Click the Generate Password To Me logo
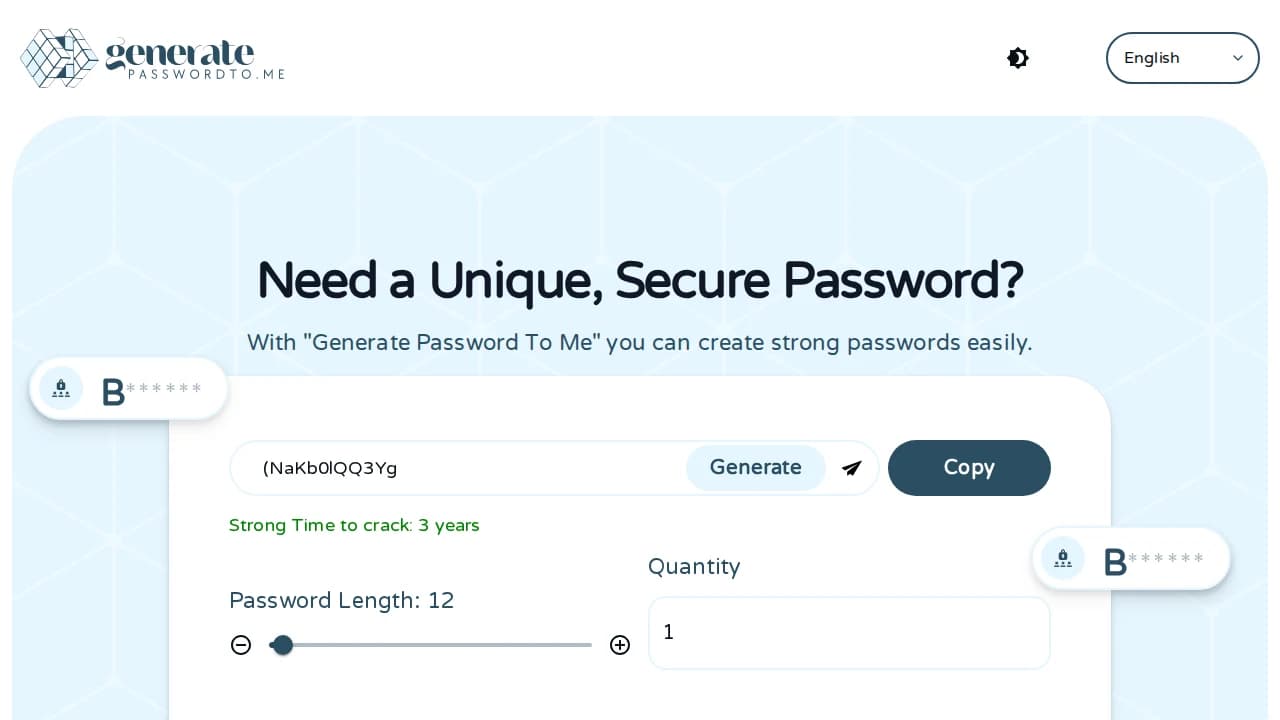Viewport: 1280px width, 720px height. 152,58
